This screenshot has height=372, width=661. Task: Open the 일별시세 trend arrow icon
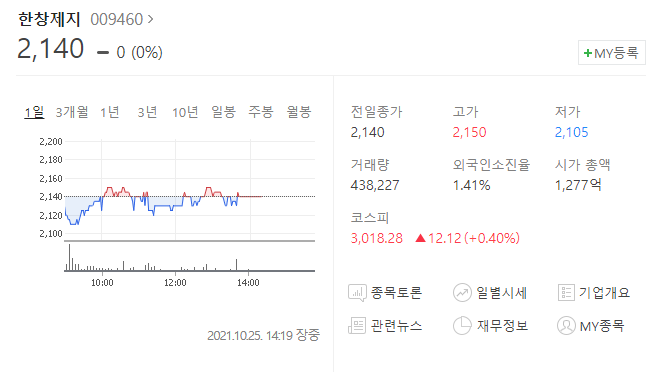pos(462,293)
